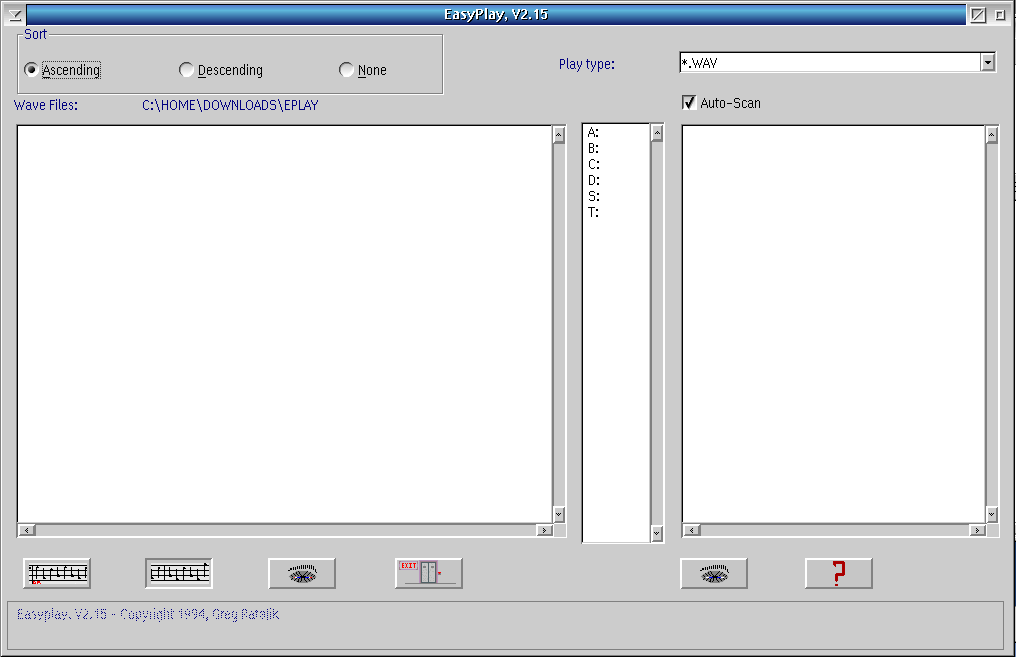Screen dimensions: 1016x657
Task: Click the eye icon left of the Exit button
Action: tap(302, 573)
